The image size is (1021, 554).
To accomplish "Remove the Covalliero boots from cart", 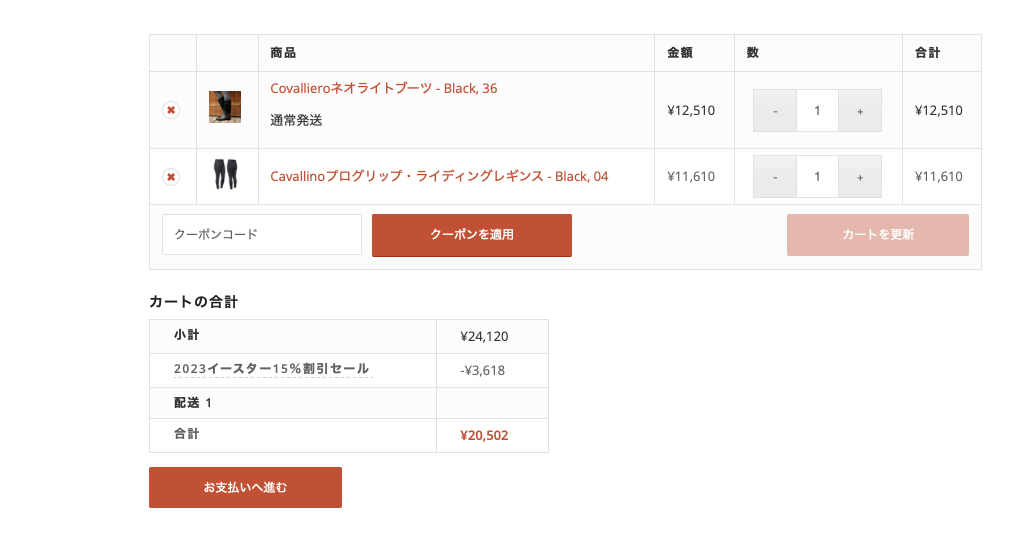I will [x=171, y=110].
